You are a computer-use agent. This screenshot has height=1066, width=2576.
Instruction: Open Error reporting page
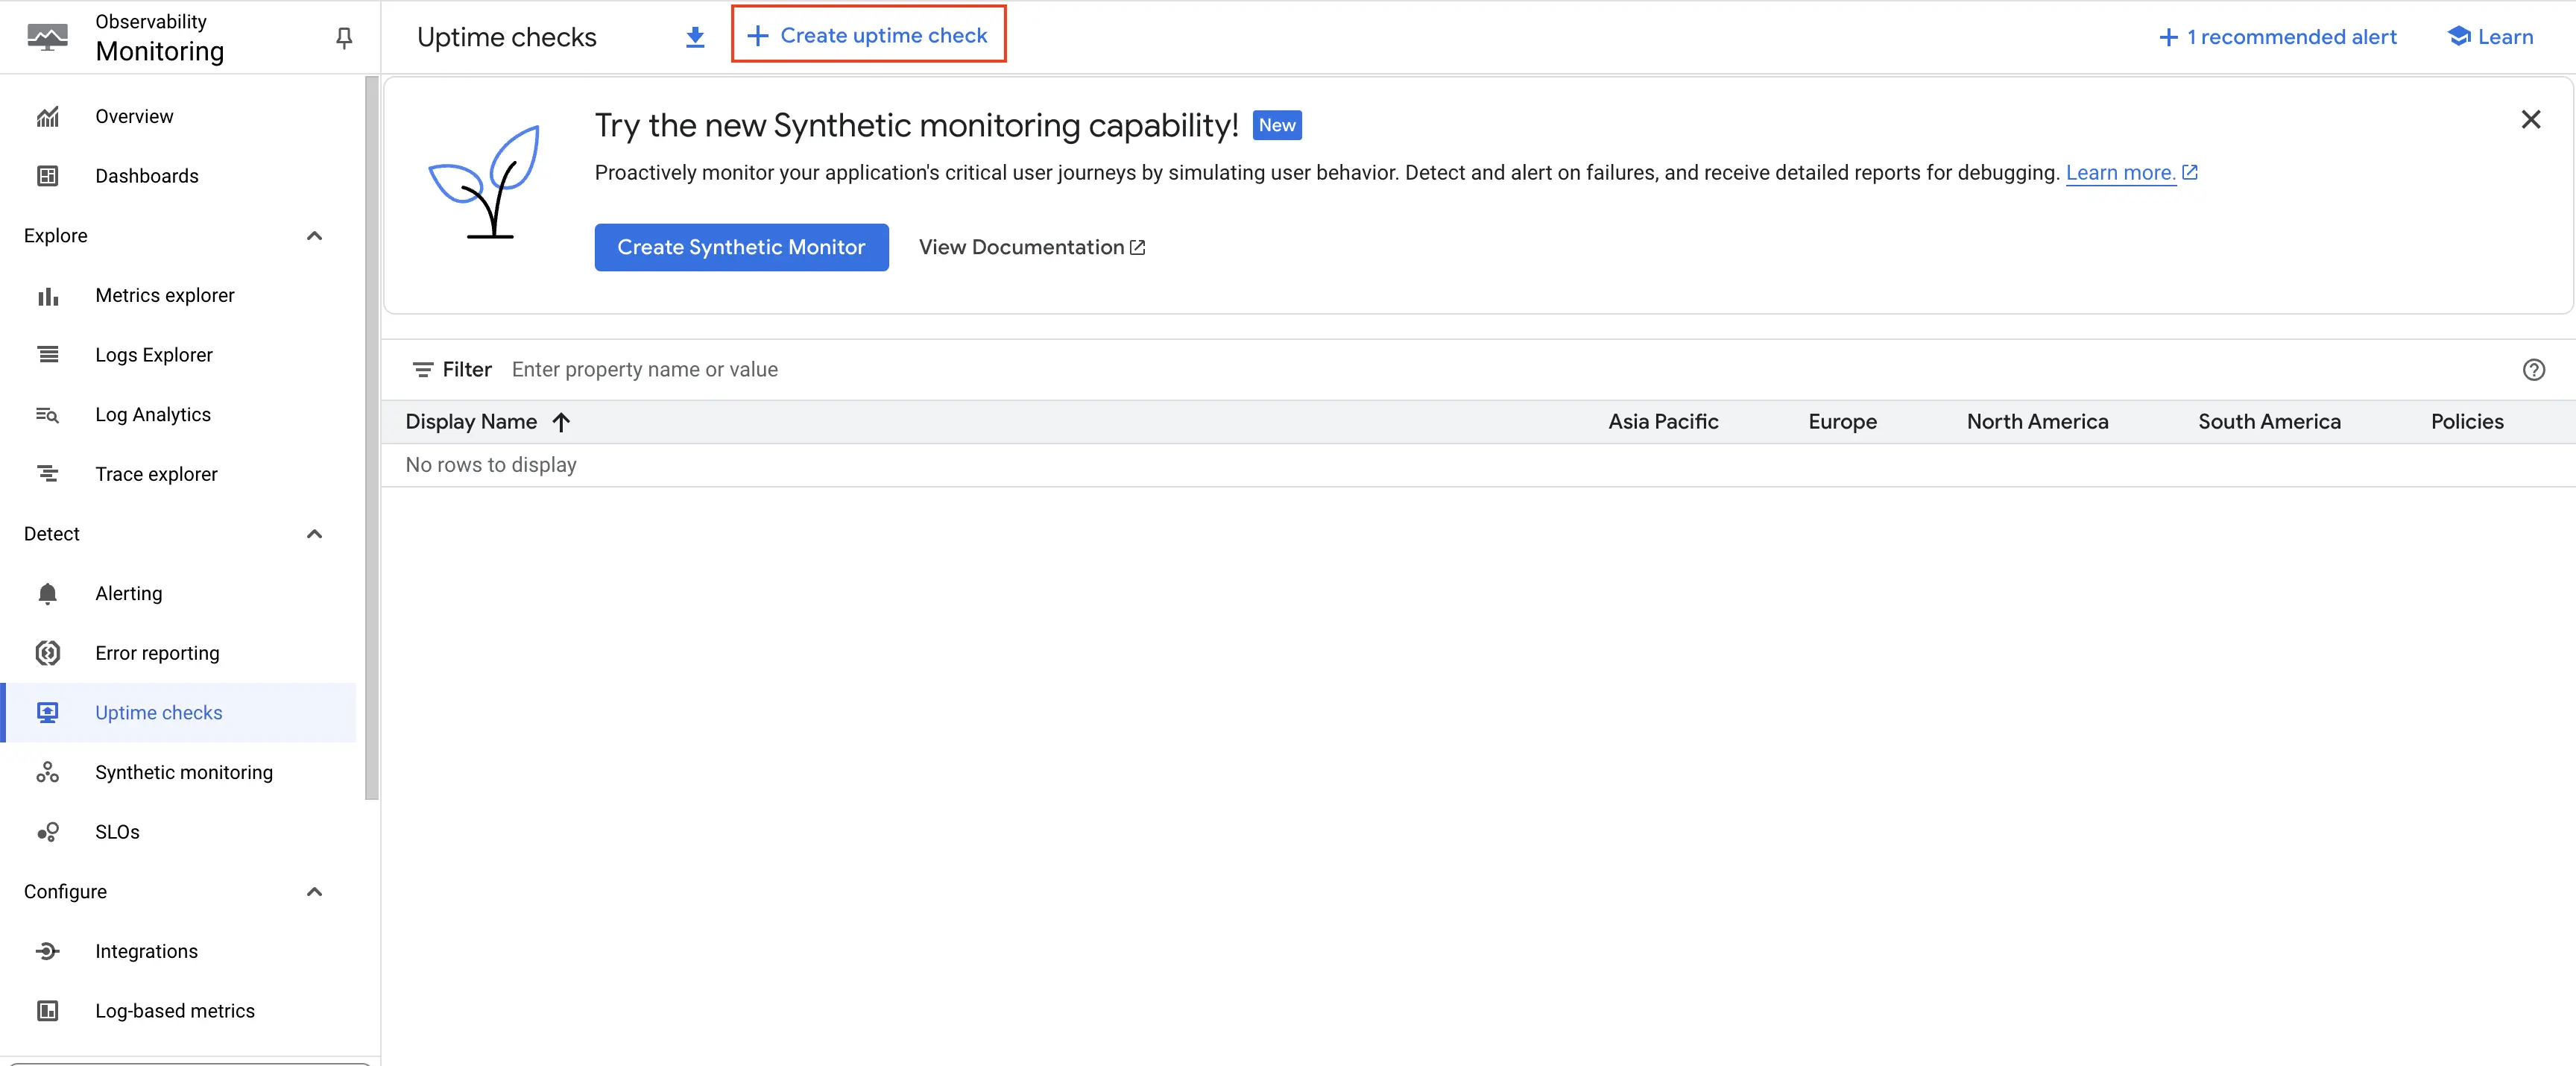(x=180, y=653)
